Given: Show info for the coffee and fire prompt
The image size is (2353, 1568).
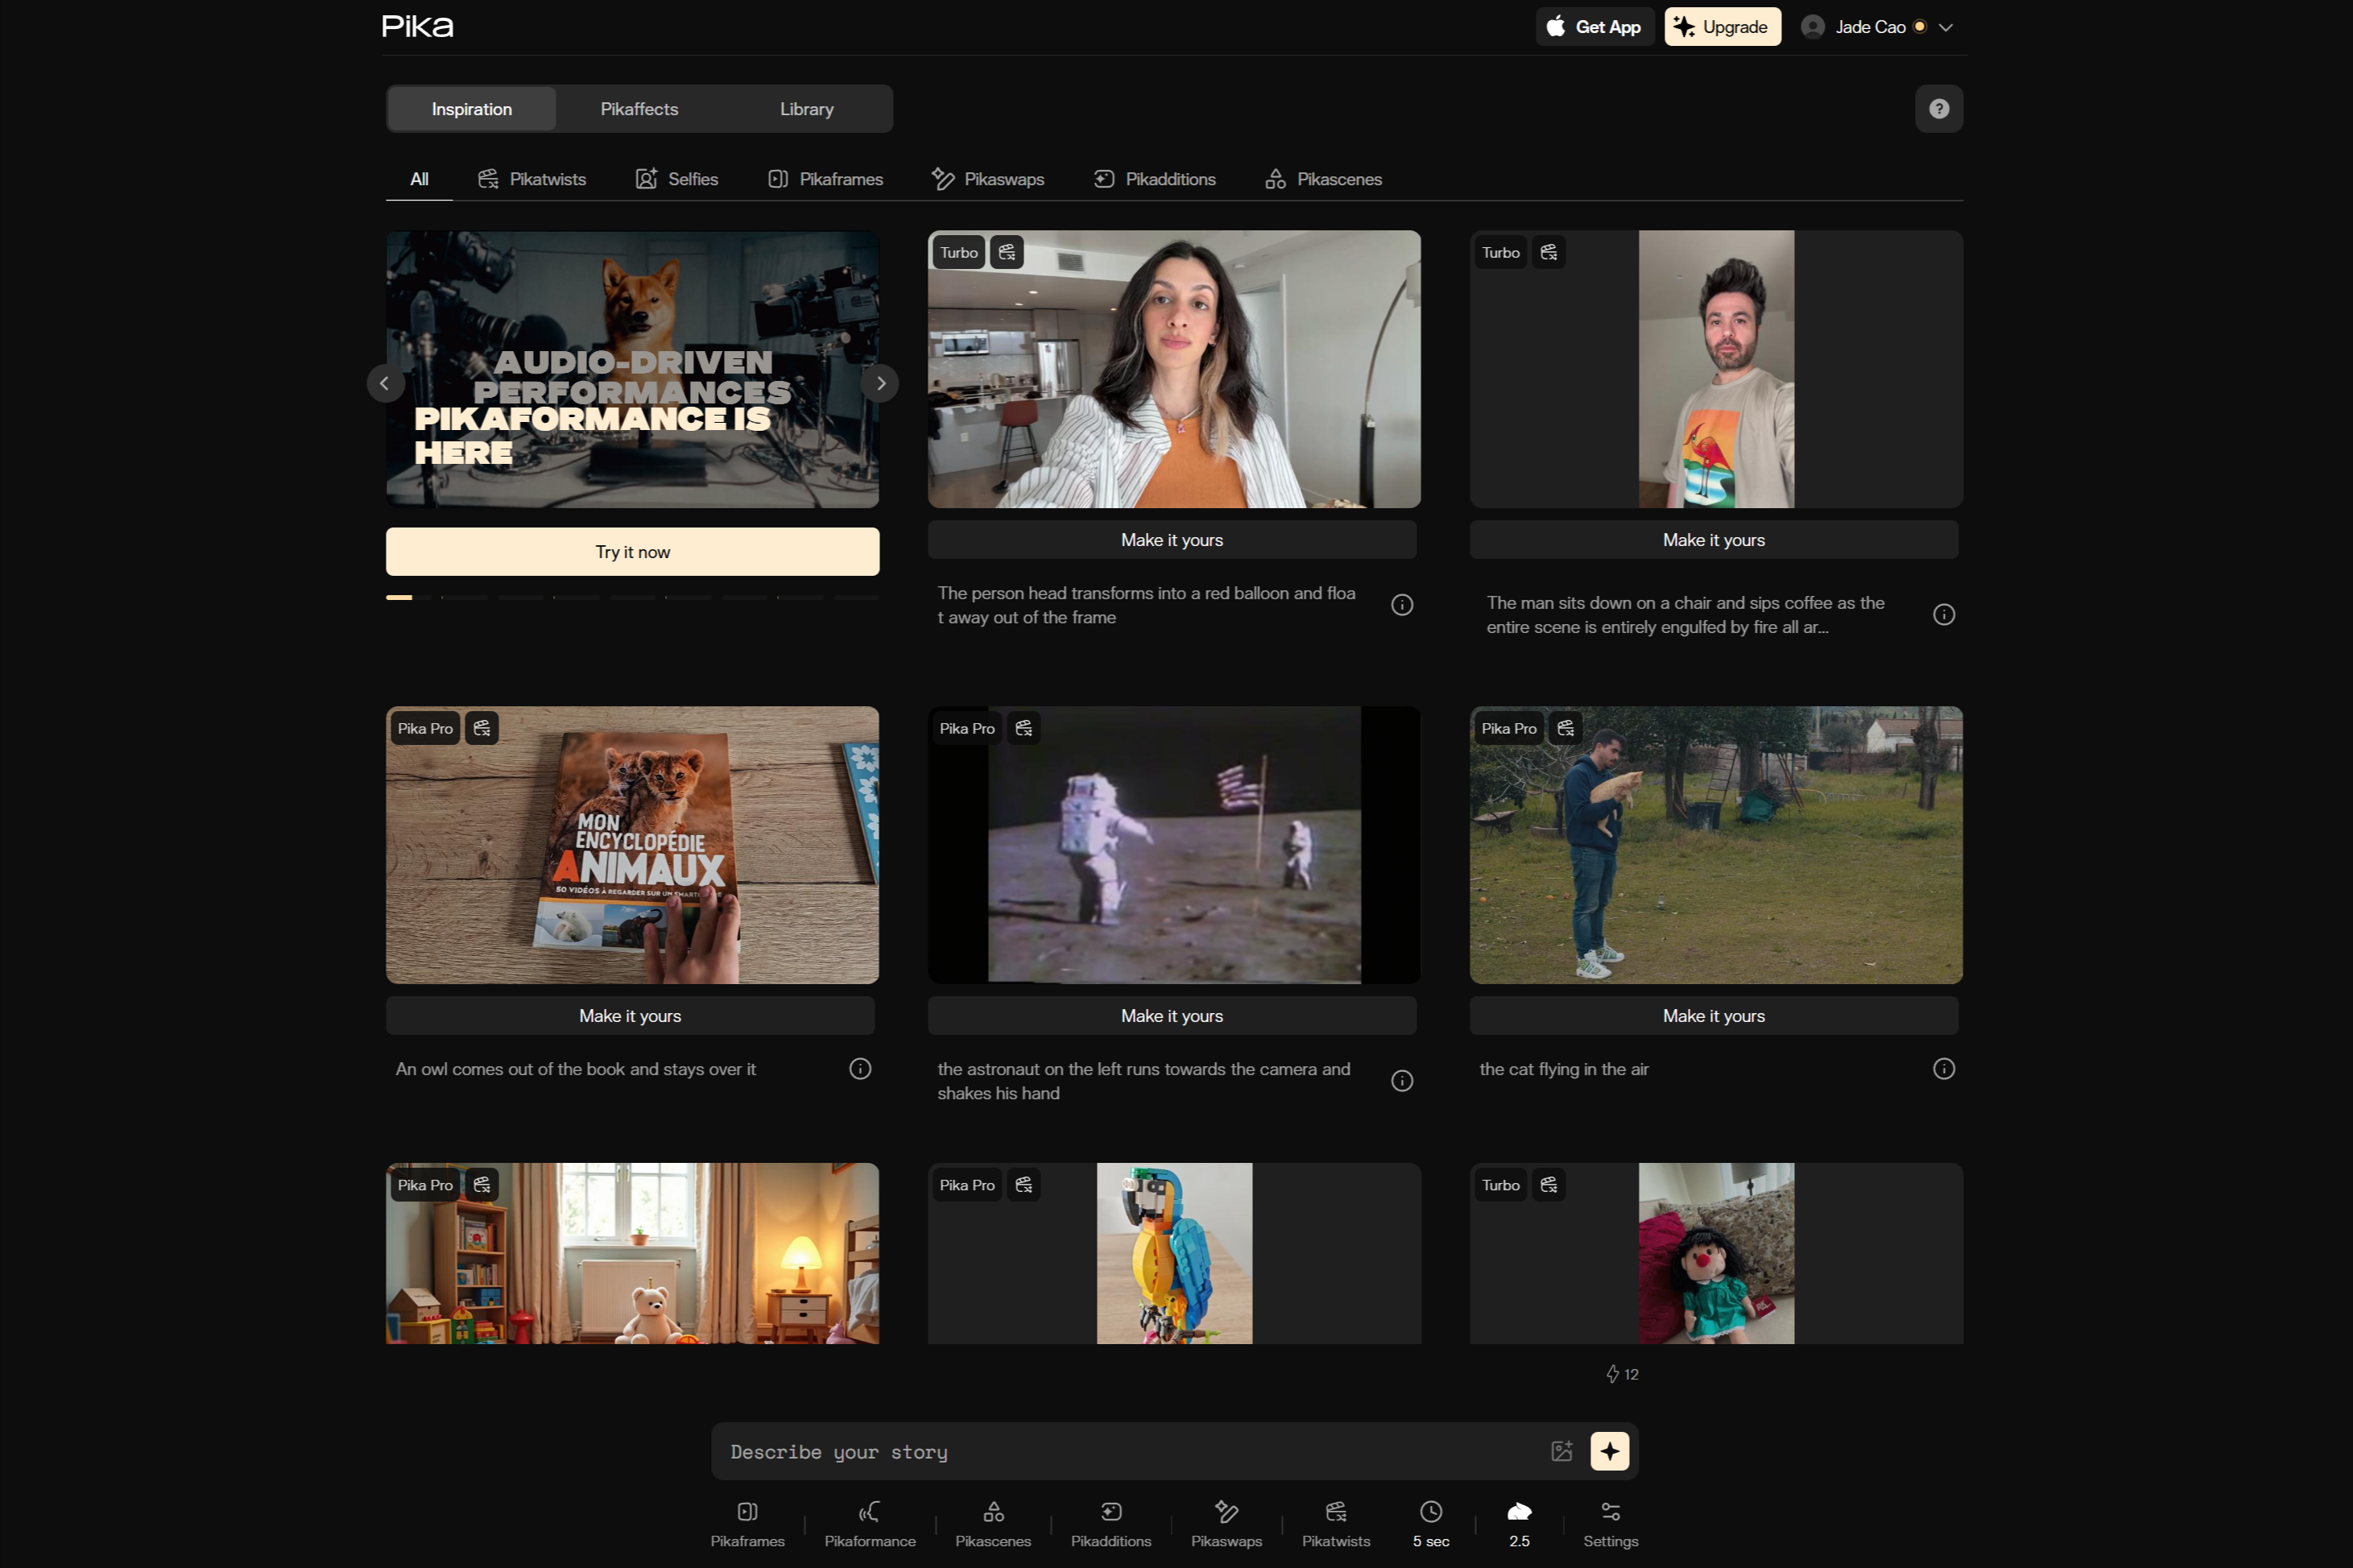Looking at the screenshot, I should point(1943,615).
